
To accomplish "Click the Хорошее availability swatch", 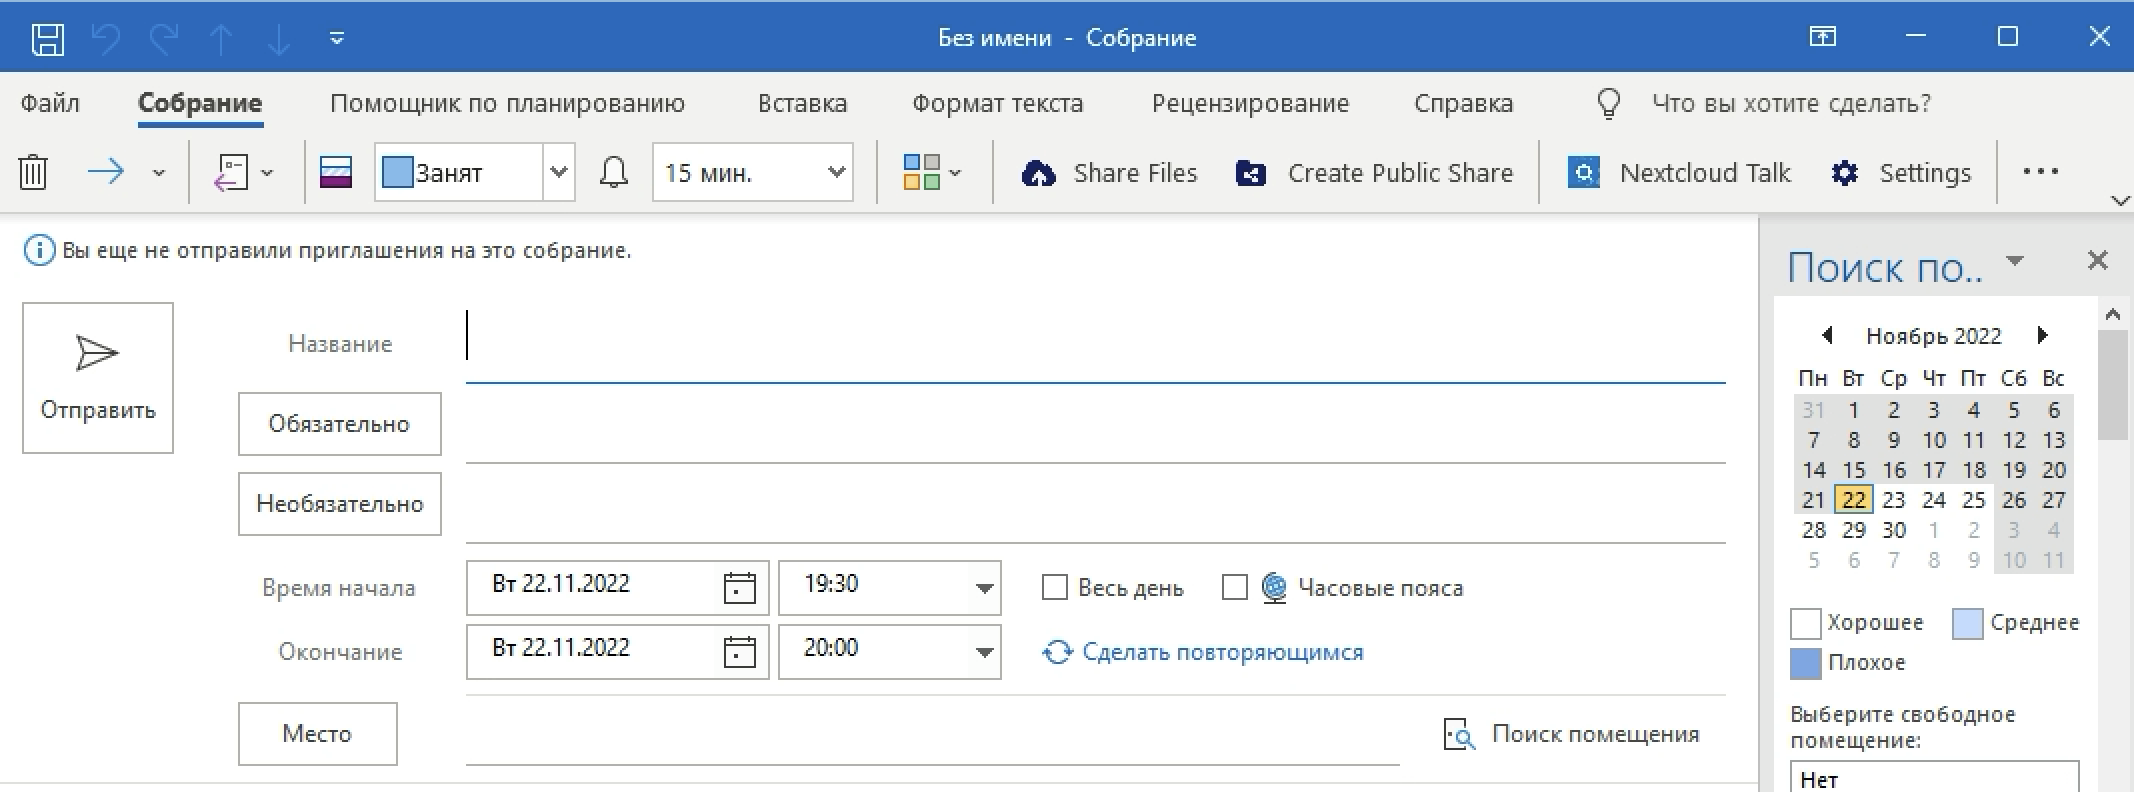I will point(1805,623).
